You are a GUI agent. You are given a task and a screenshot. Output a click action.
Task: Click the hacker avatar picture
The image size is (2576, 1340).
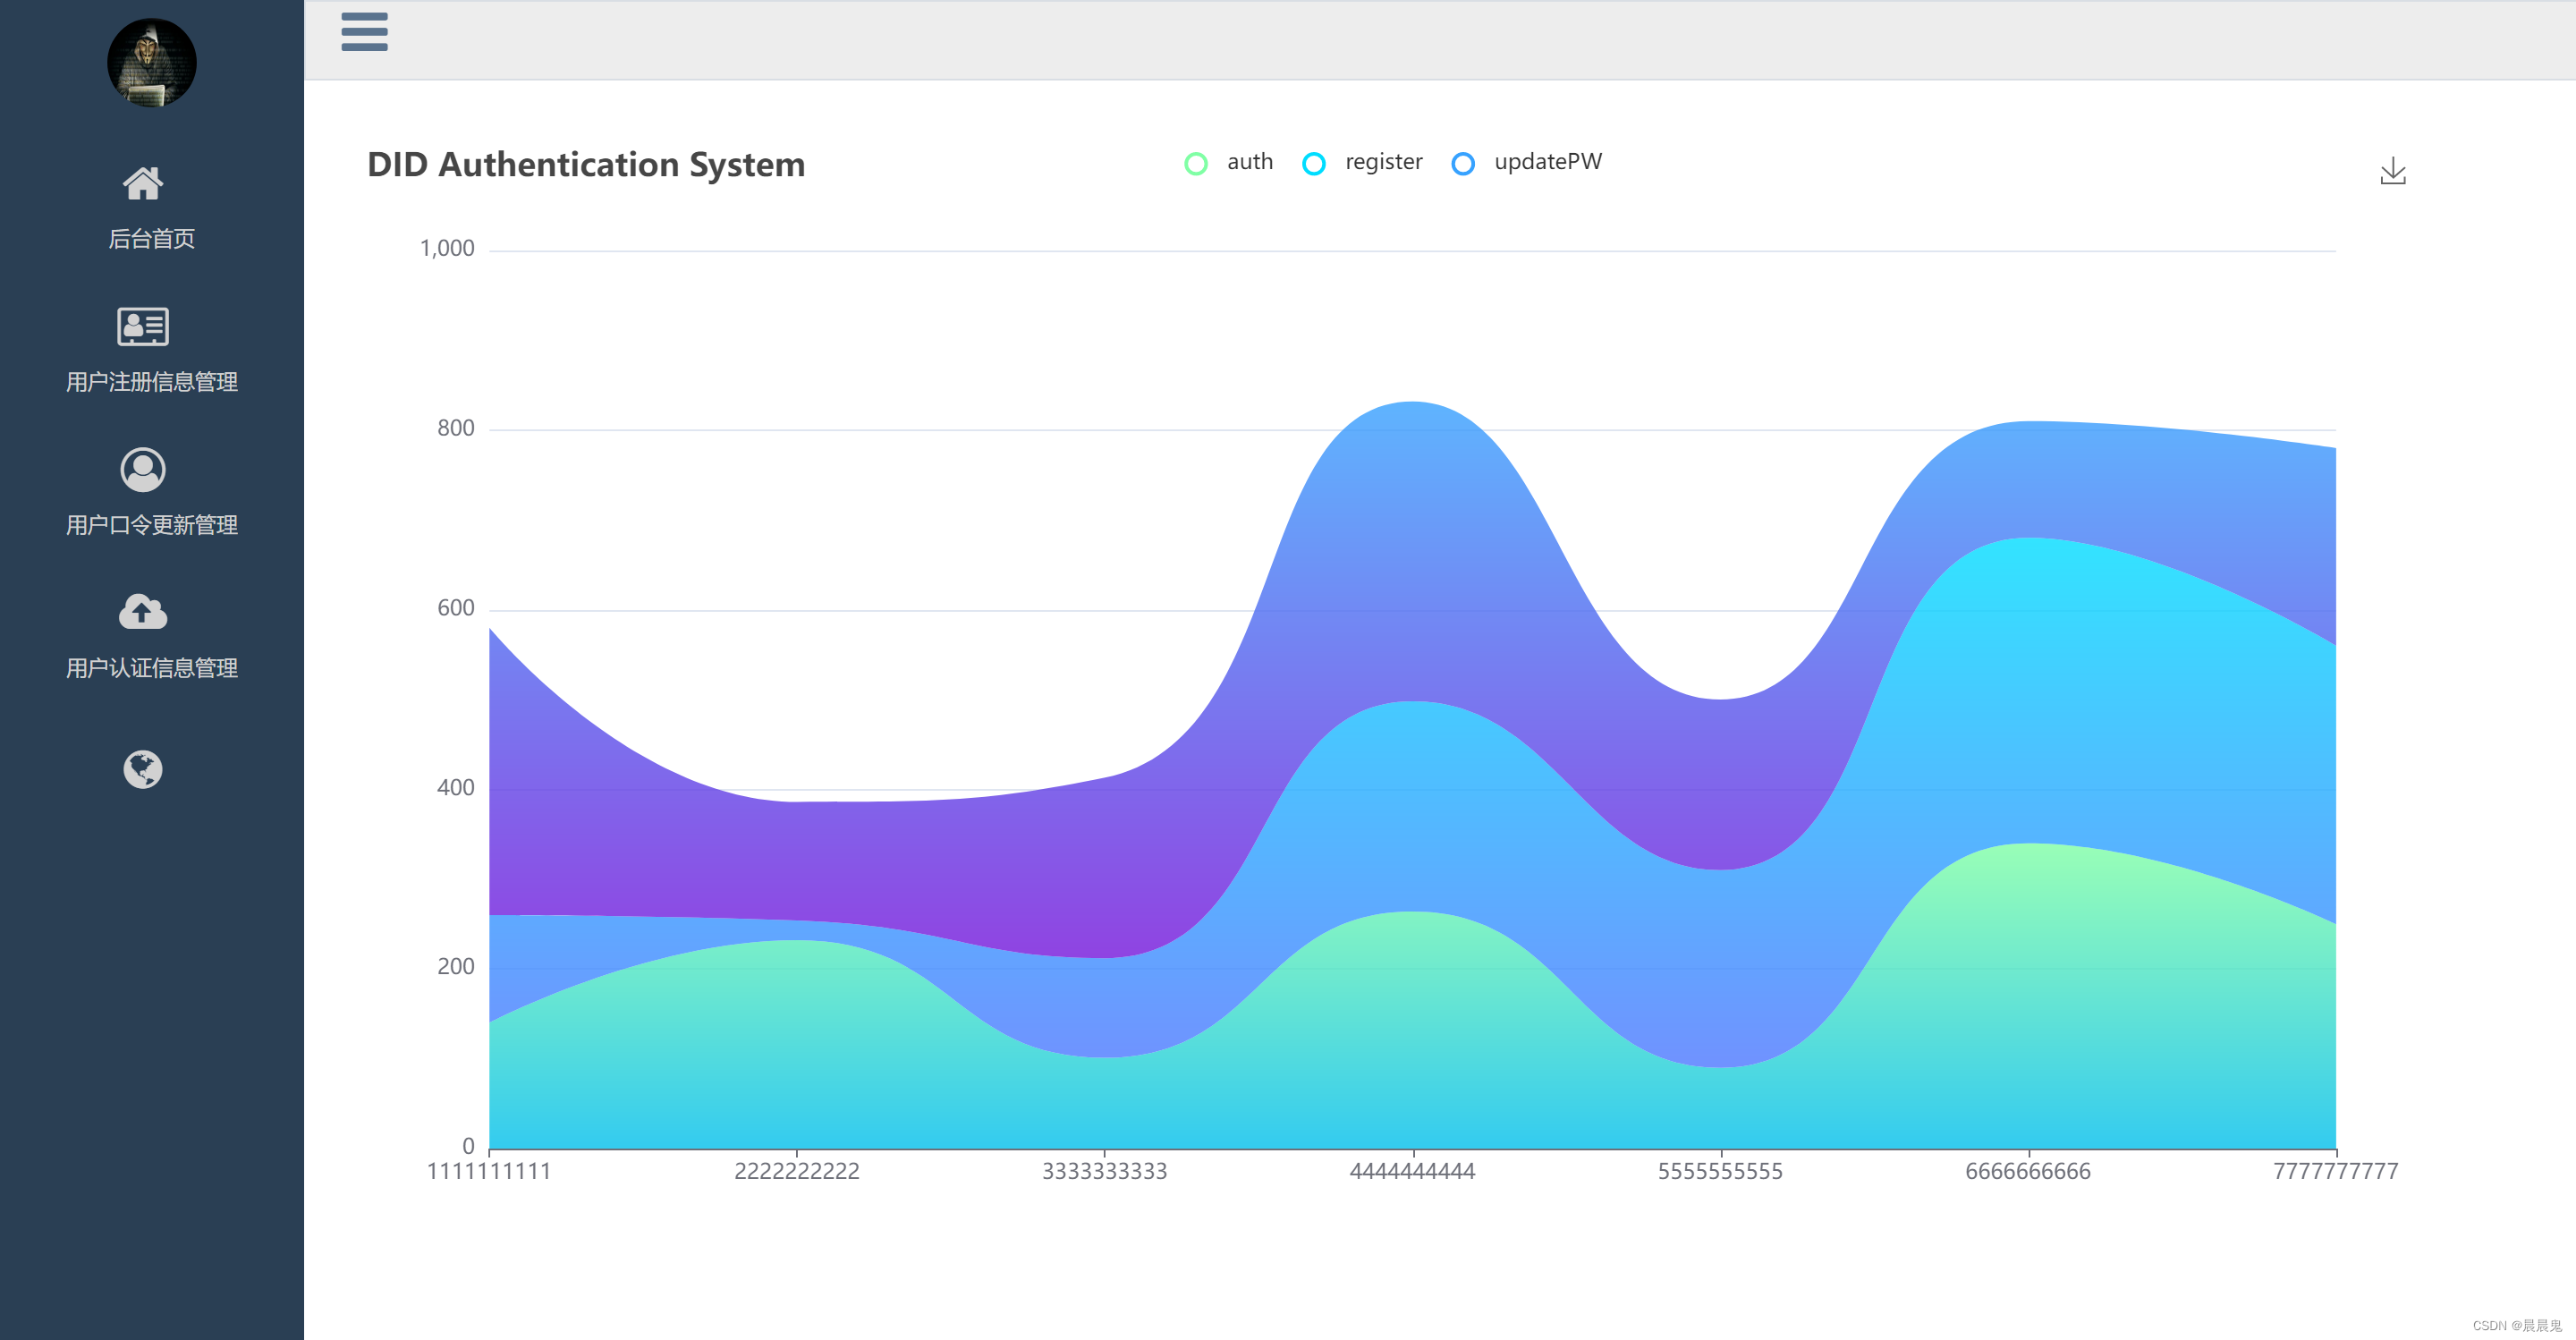(x=151, y=62)
